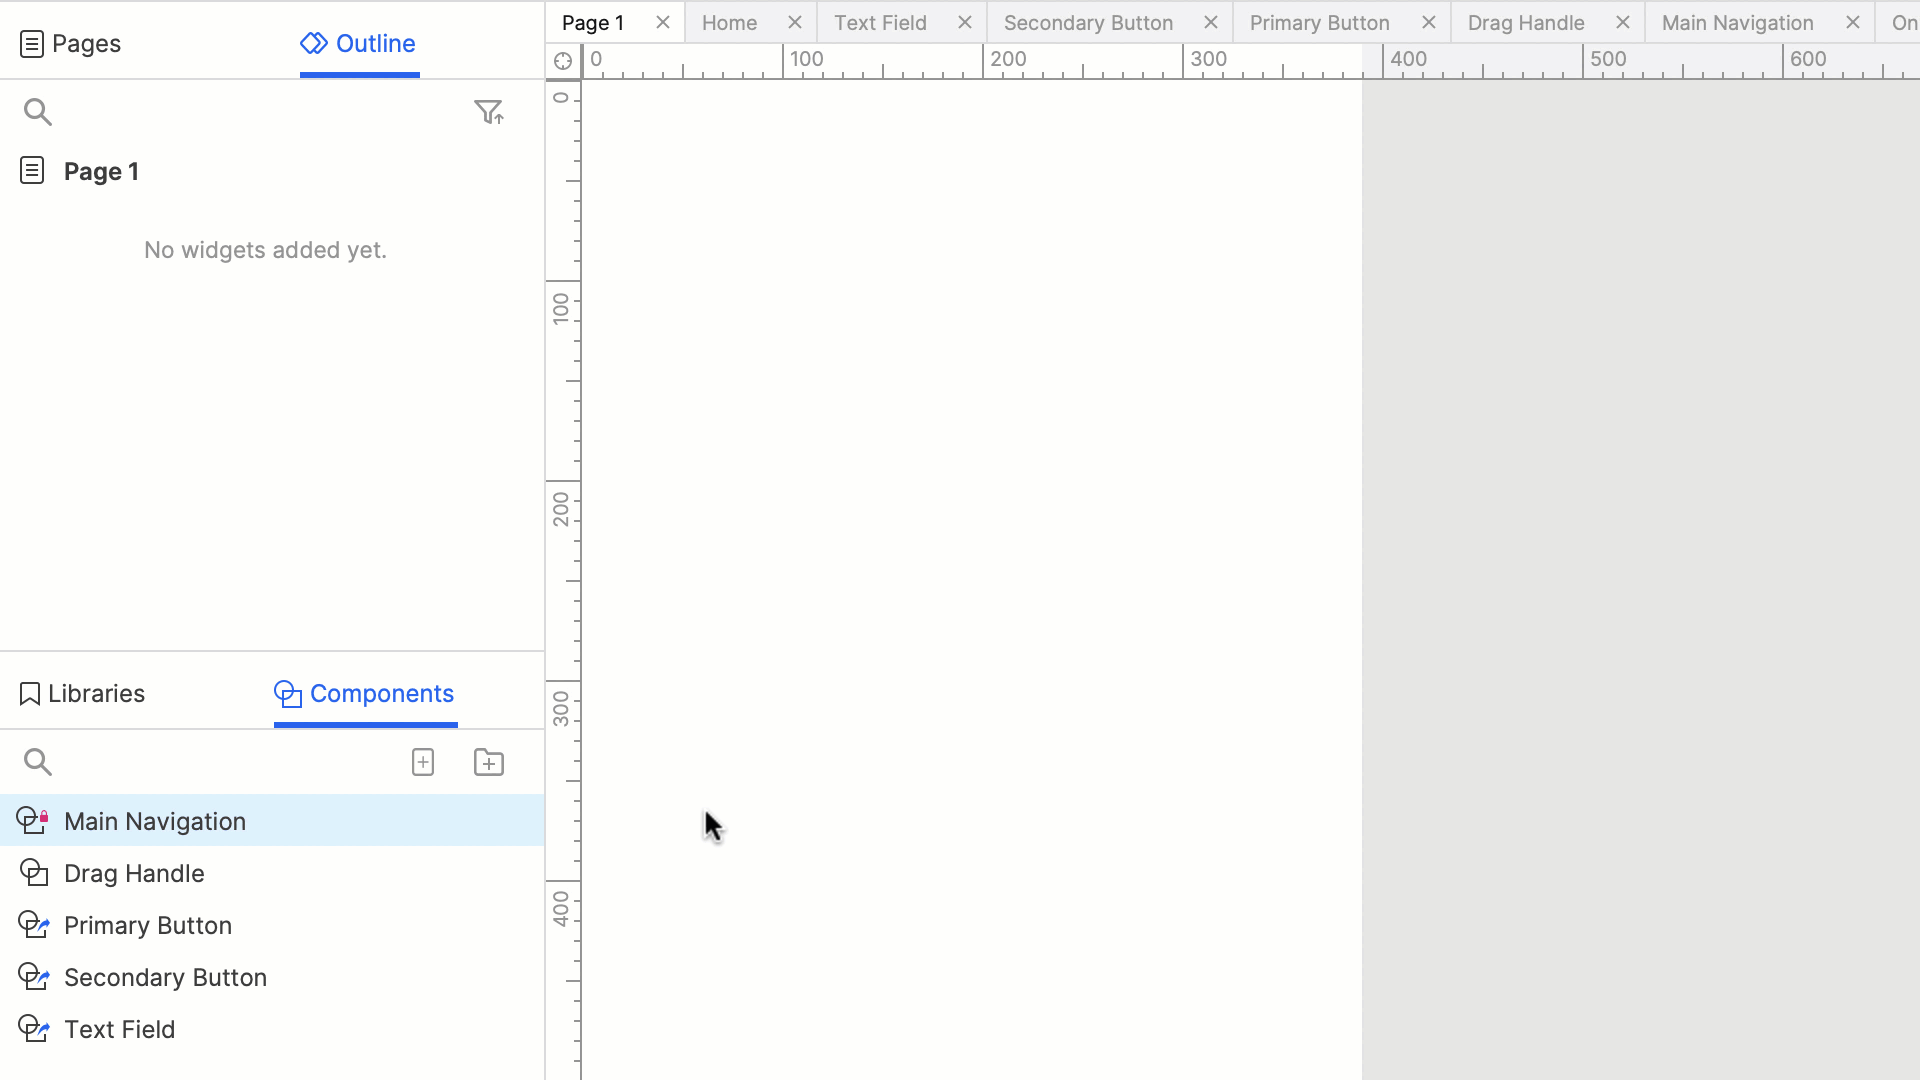Close the Text Field tab

(965, 23)
